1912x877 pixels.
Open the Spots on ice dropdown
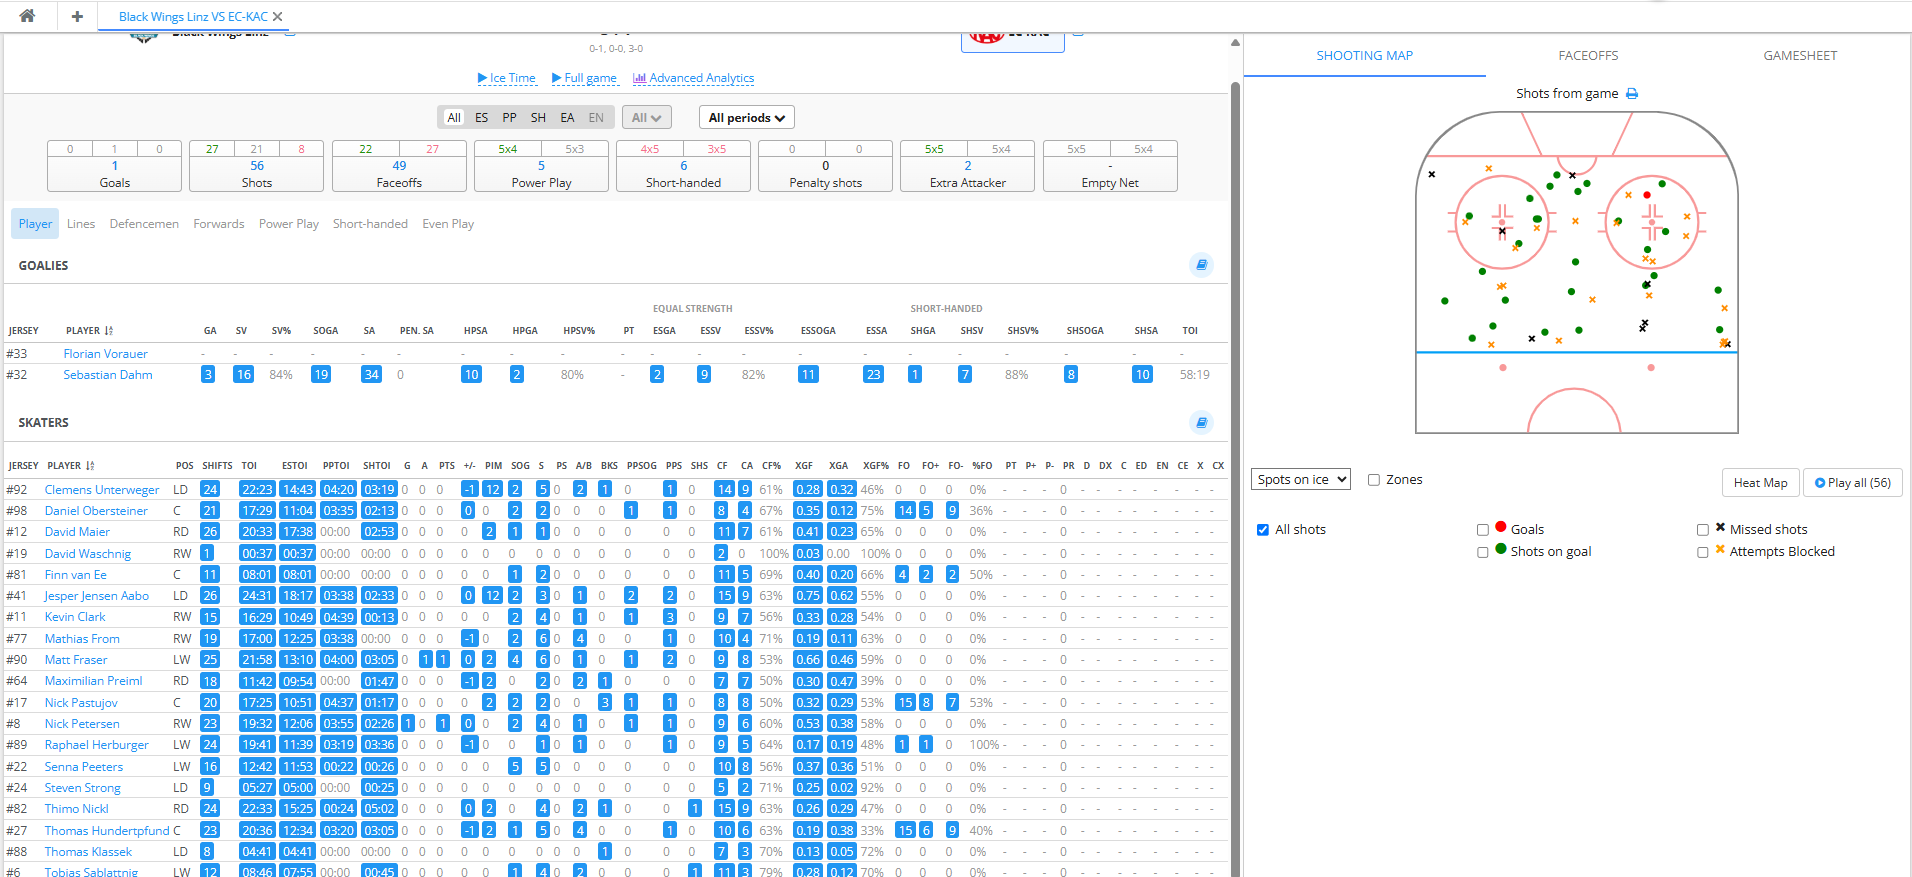(1300, 480)
